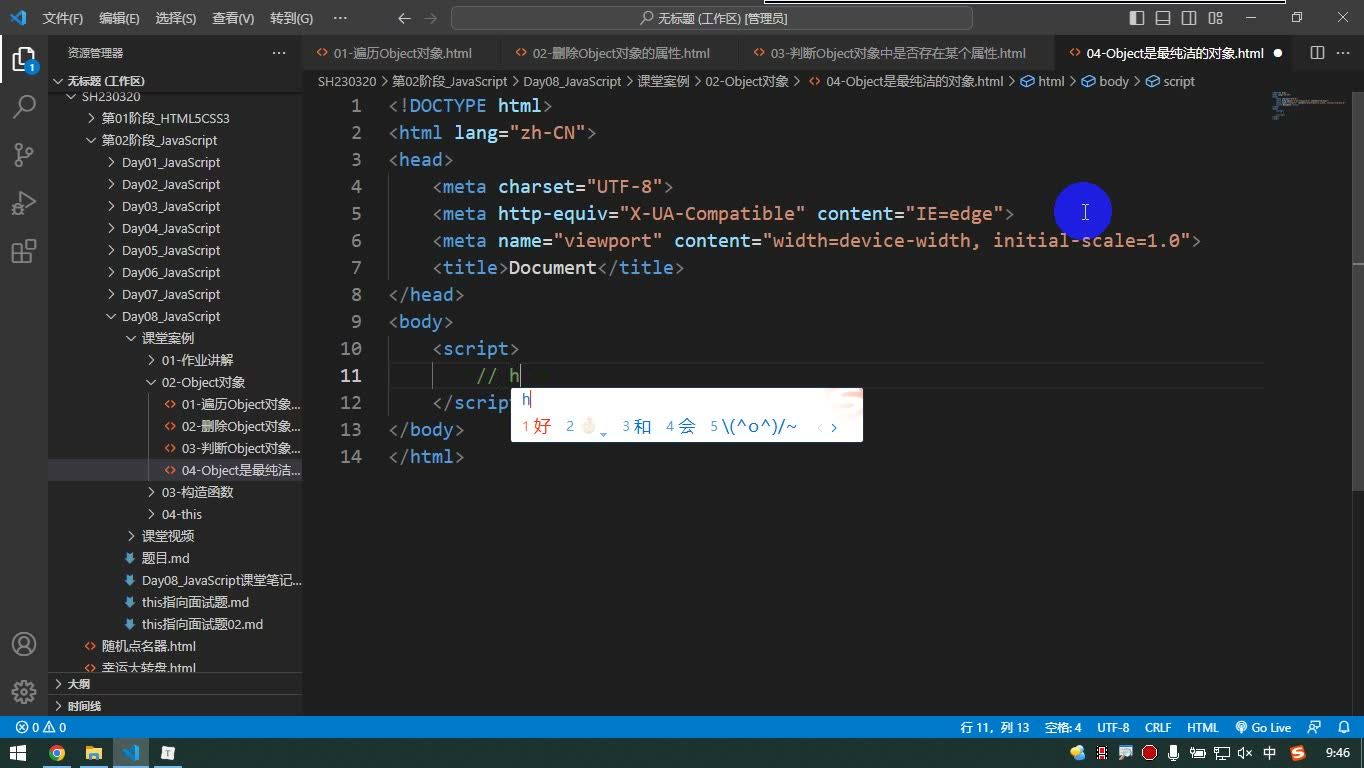Collapse the Day08_JavaScript folder
Image resolution: width=1364 pixels, height=768 pixels.
click(171, 316)
